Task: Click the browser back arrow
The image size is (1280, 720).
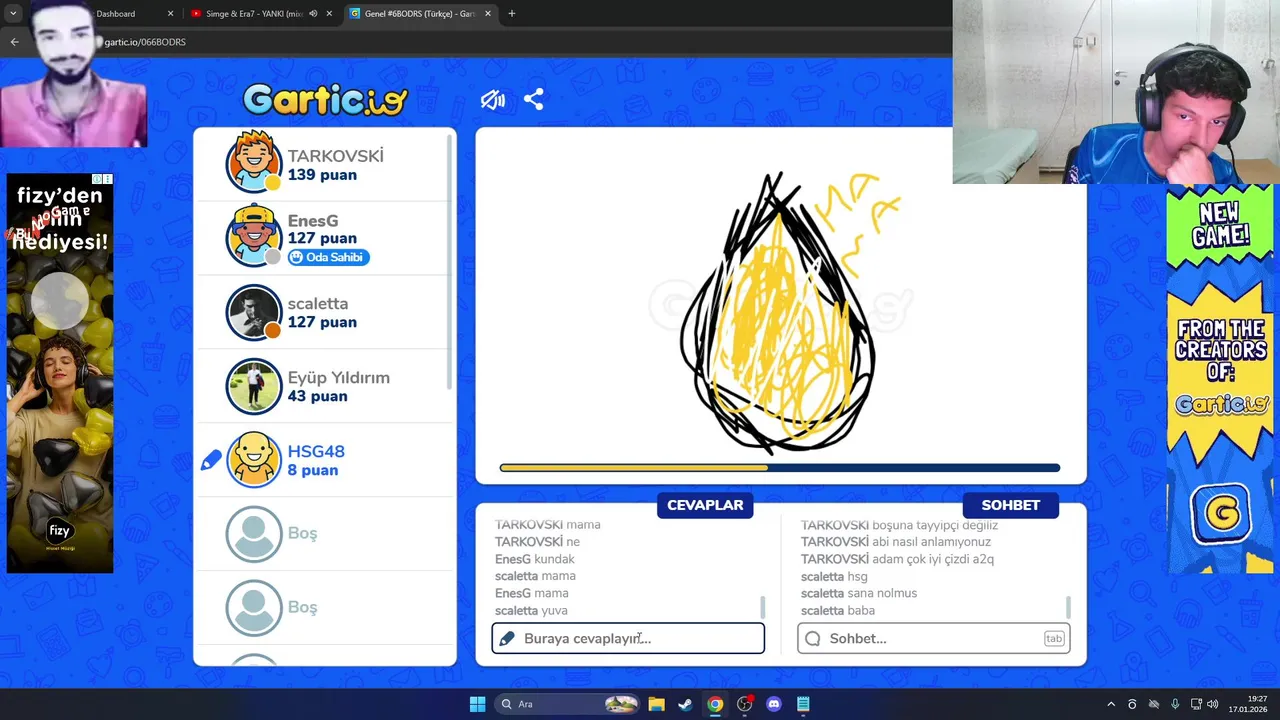Action: coord(14,42)
